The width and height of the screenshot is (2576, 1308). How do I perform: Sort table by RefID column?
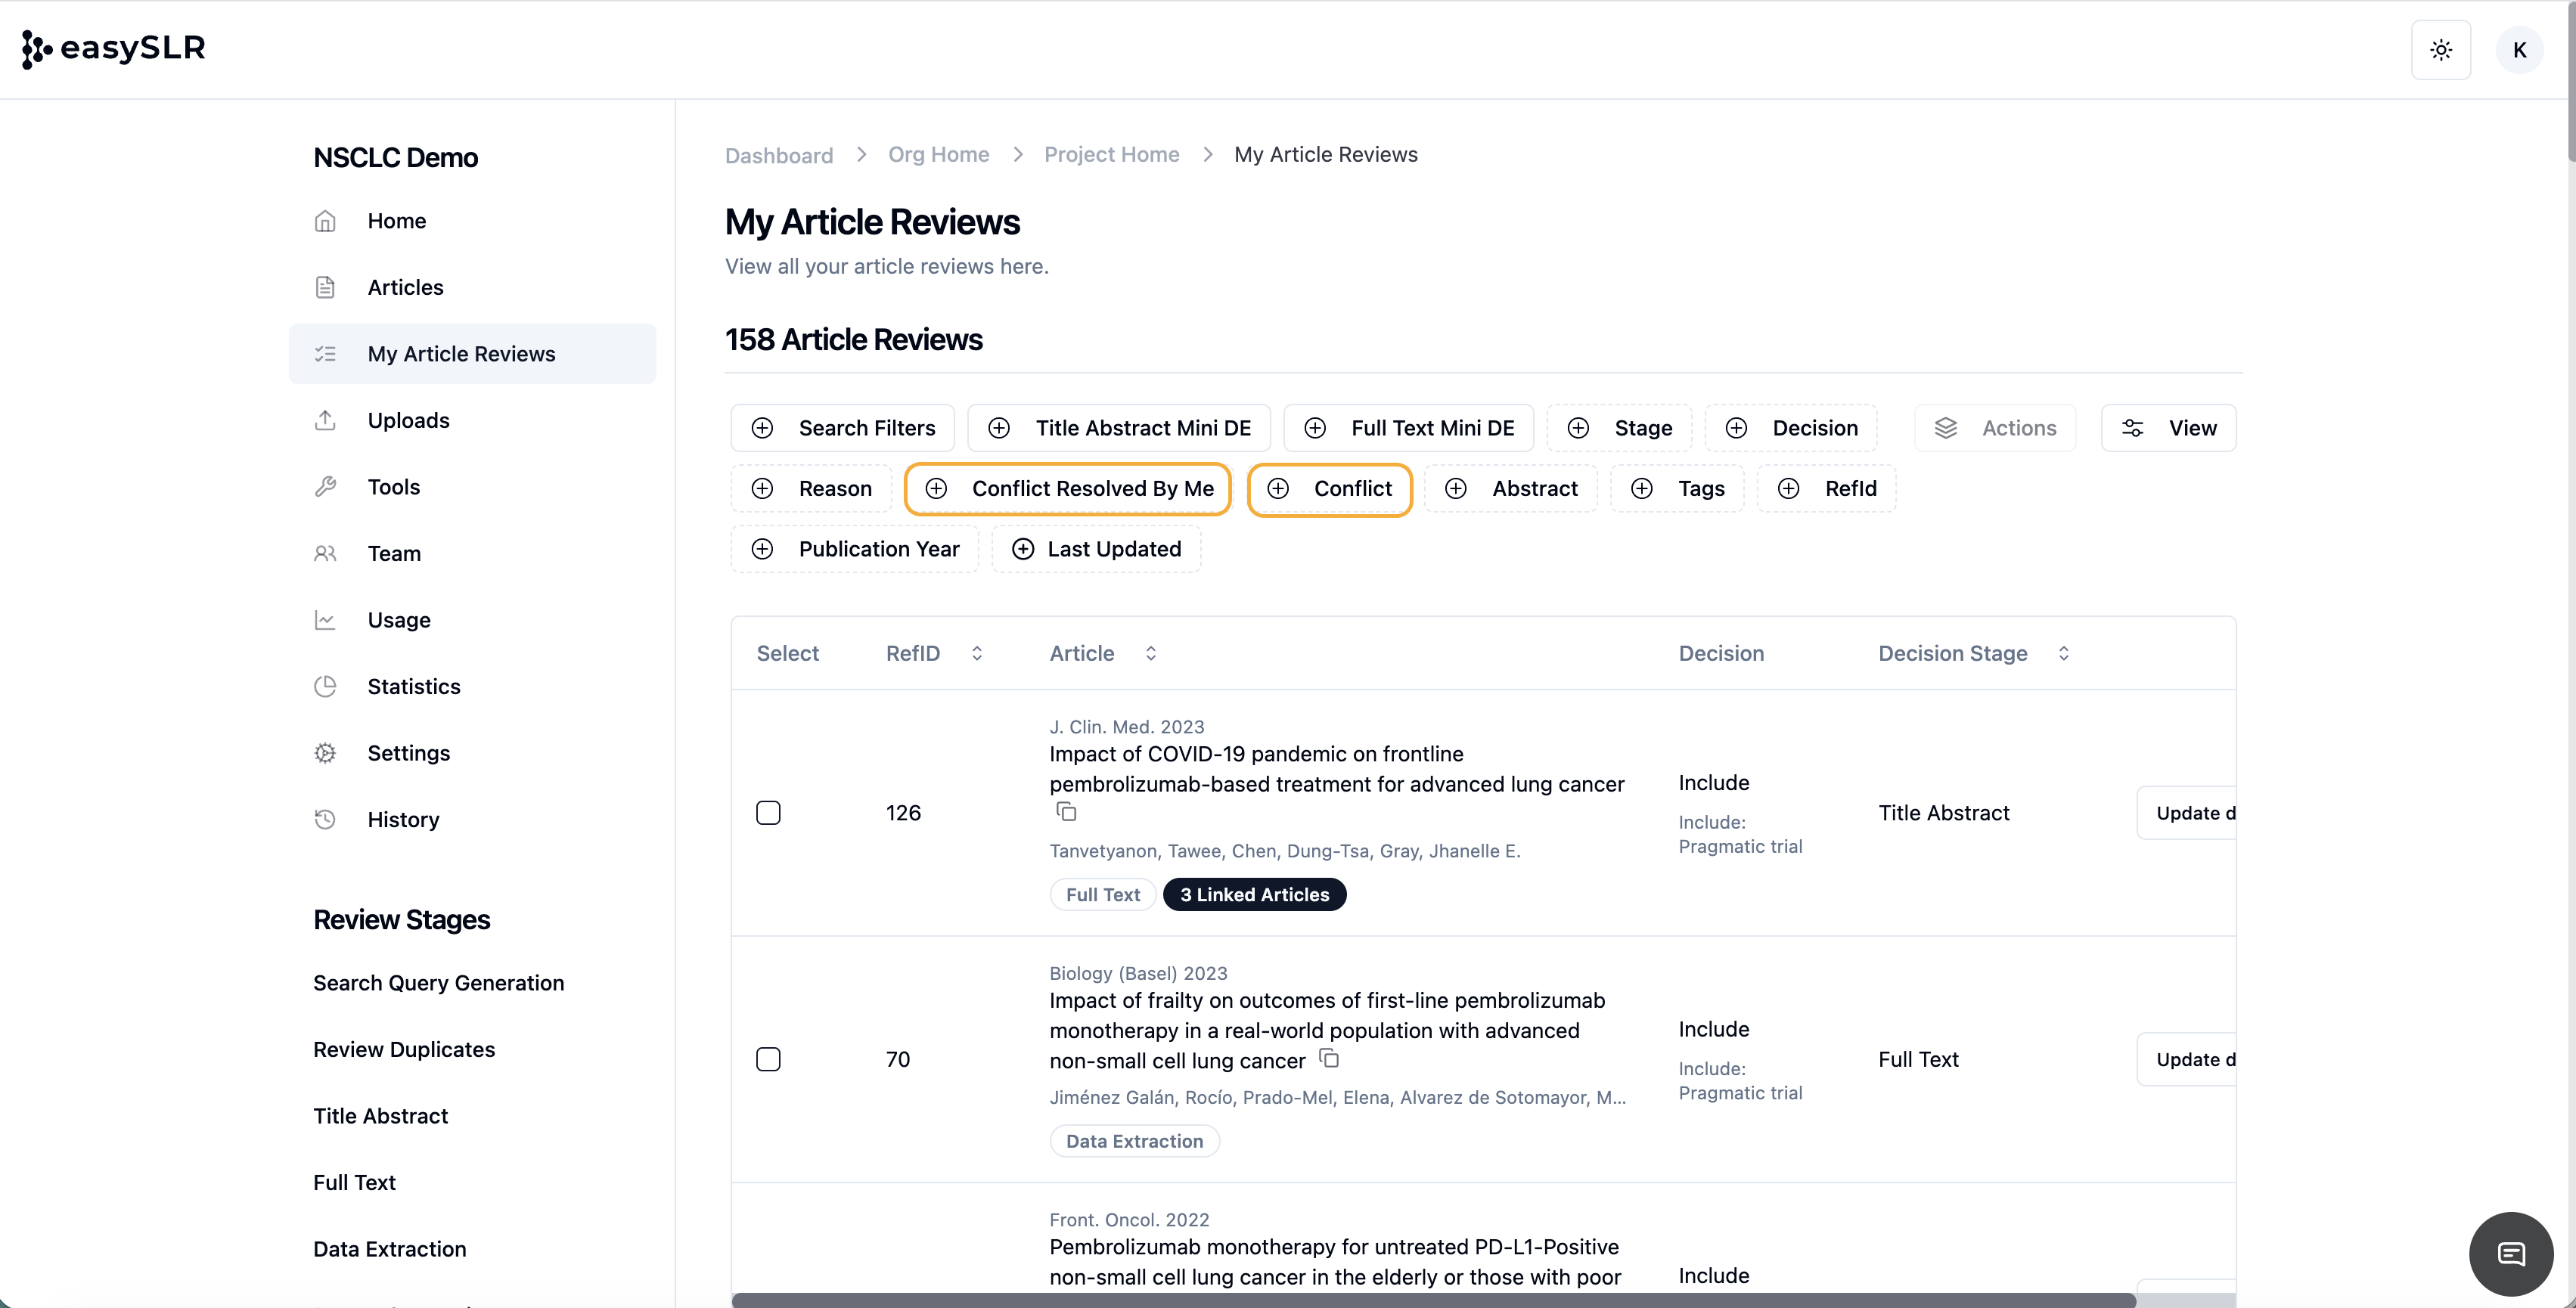(976, 653)
